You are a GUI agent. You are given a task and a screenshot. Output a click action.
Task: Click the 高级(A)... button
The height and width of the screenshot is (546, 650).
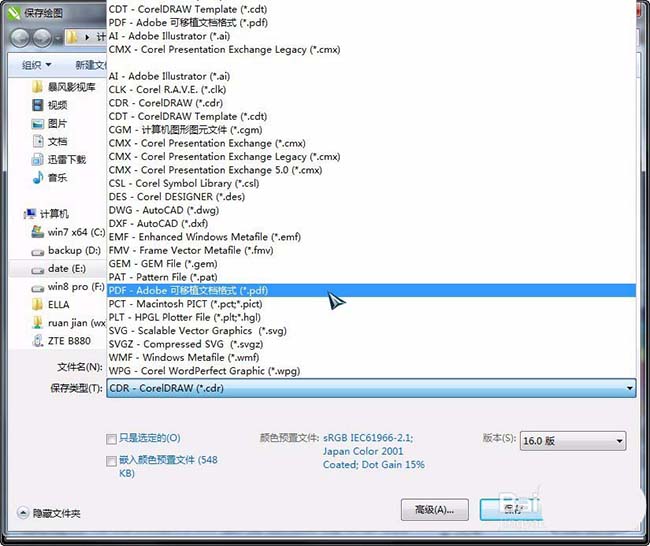(x=434, y=510)
